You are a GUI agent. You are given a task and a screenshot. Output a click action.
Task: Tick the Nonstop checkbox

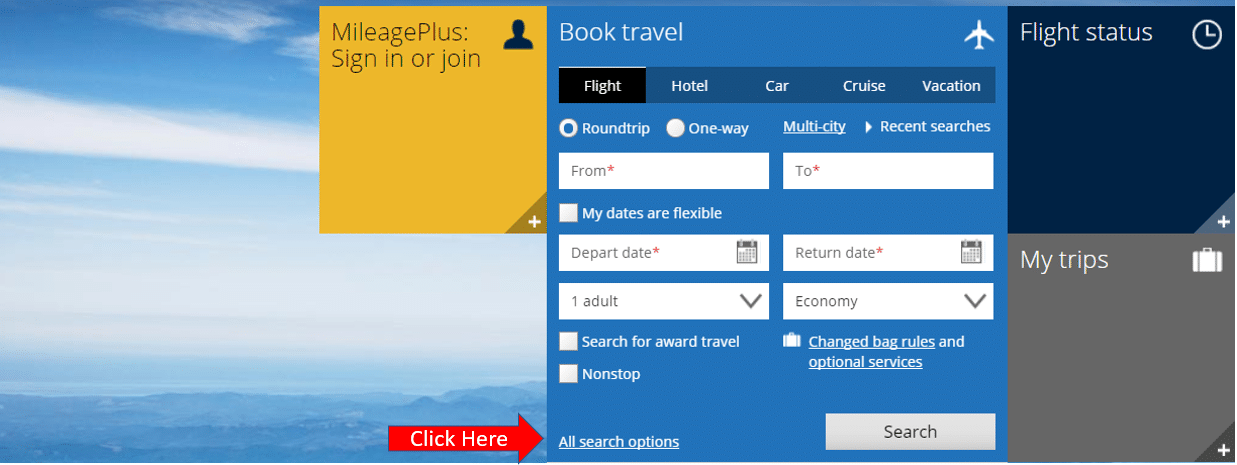568,374
